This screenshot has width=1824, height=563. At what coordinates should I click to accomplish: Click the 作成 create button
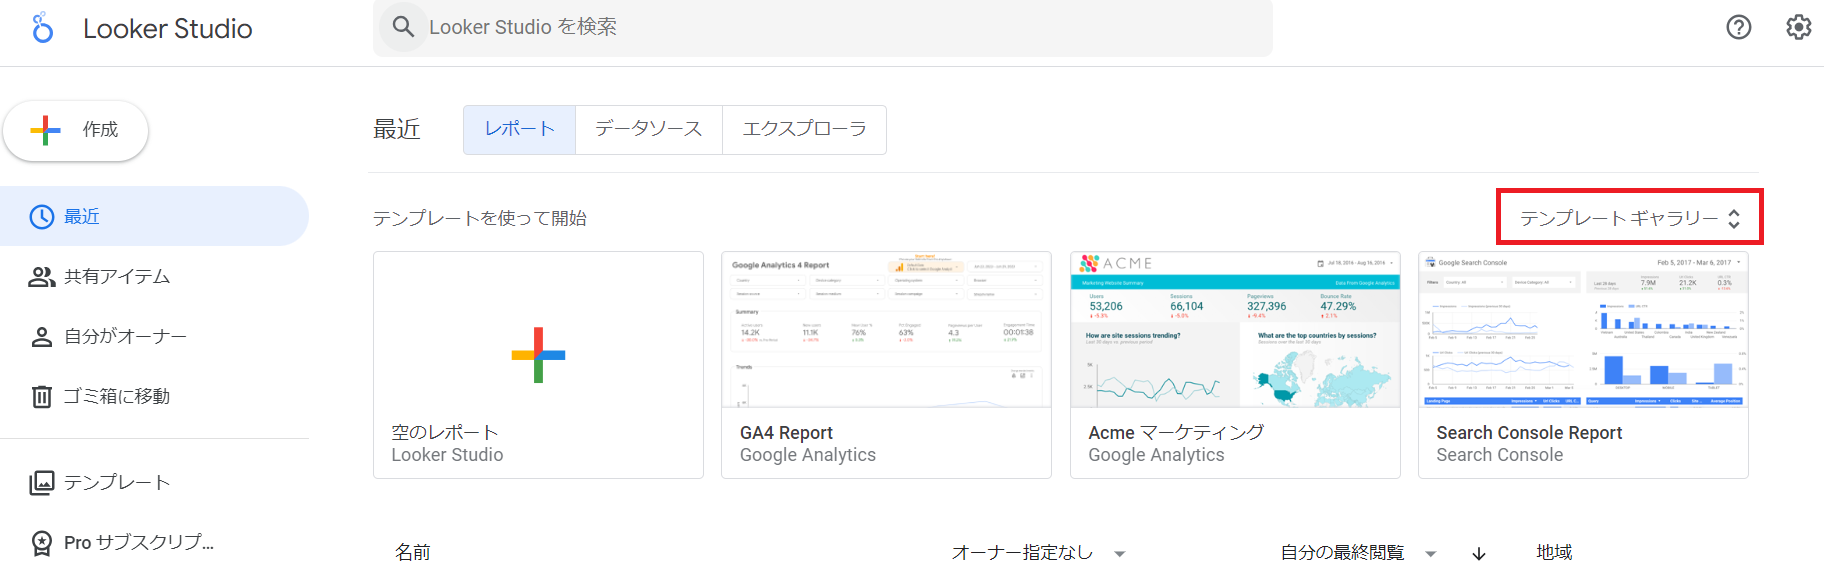pos(76,130)
